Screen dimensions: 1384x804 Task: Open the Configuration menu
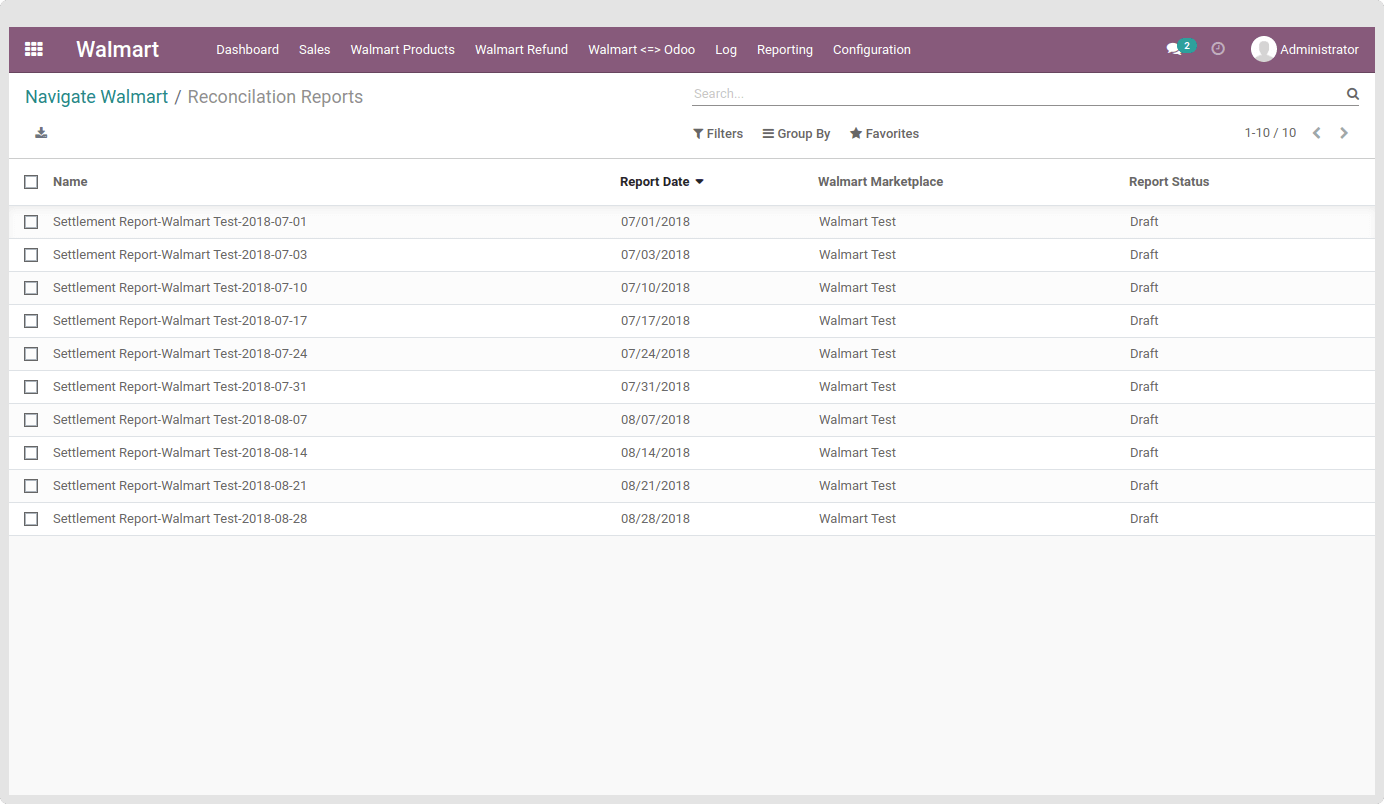[871, 50]
